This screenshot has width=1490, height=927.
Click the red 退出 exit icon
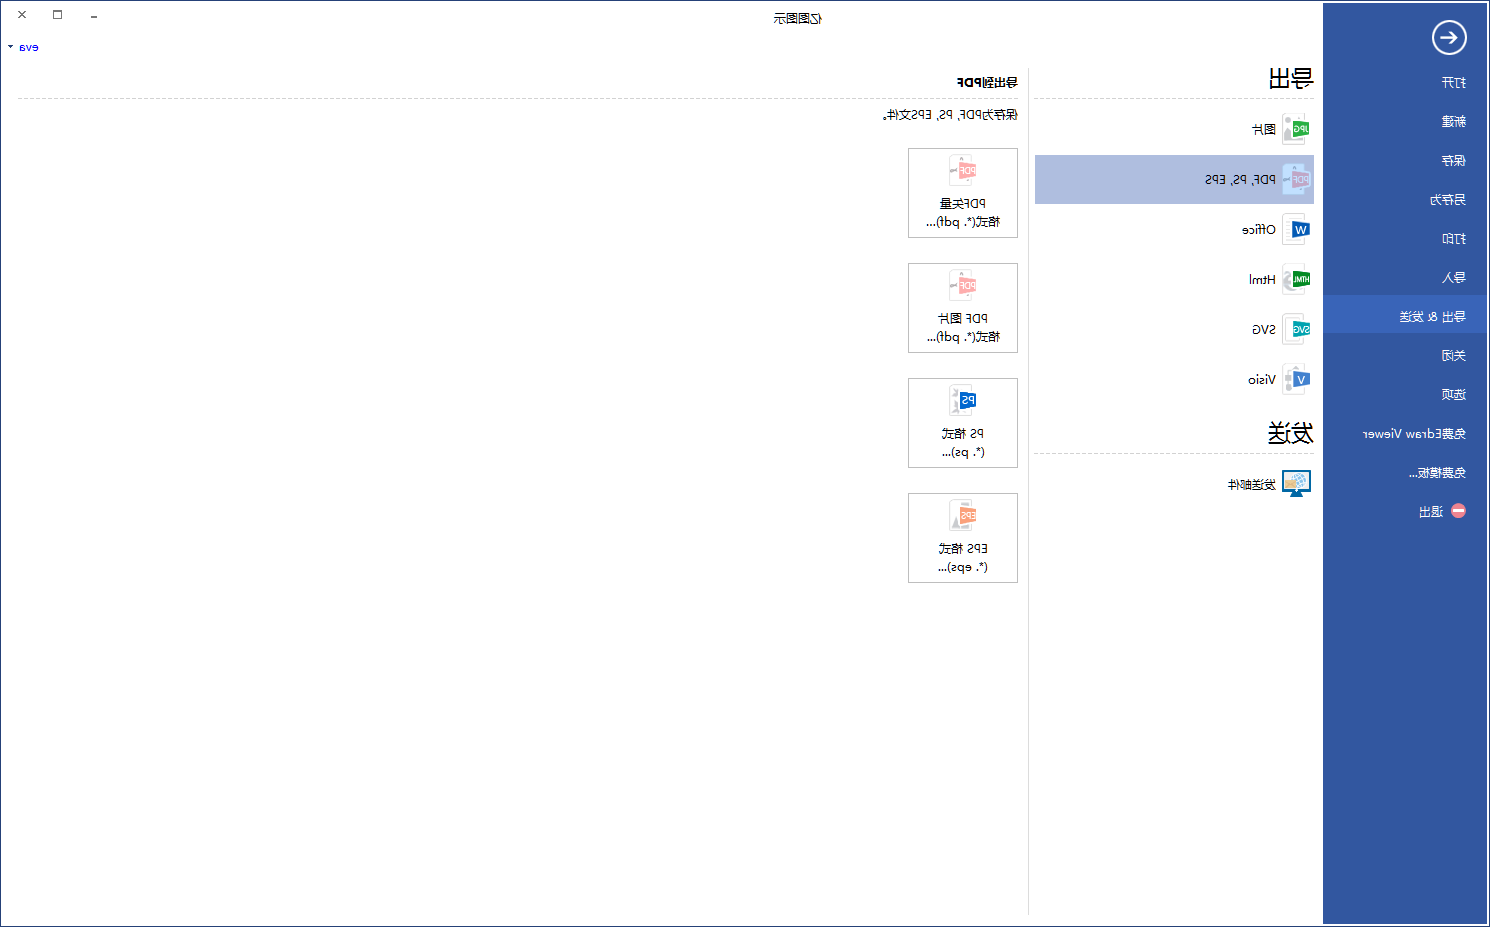point(1458,511)
